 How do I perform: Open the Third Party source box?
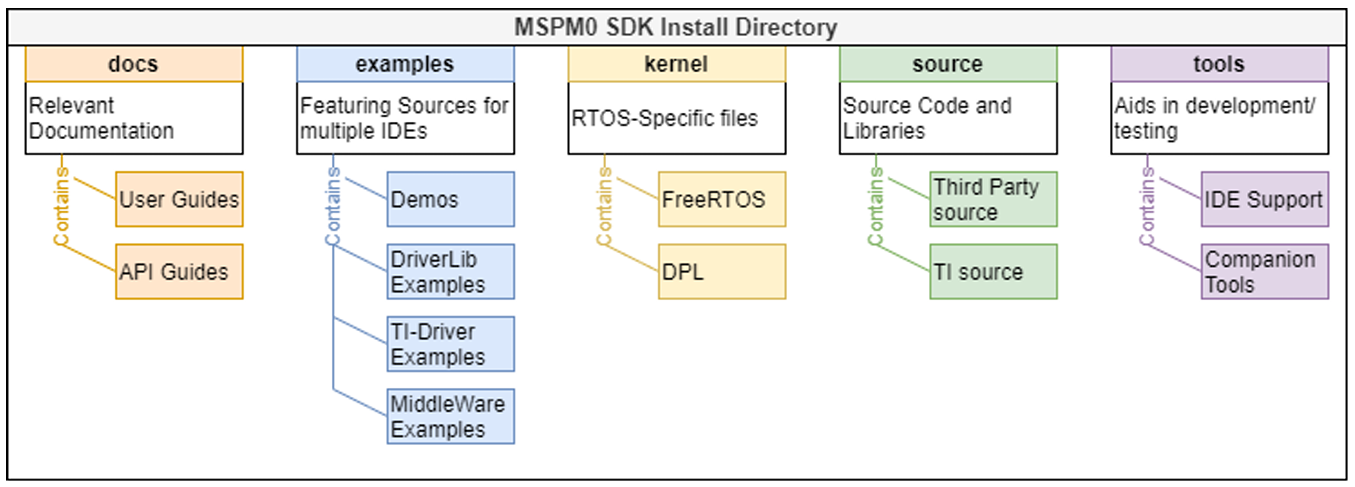[994, 199]
